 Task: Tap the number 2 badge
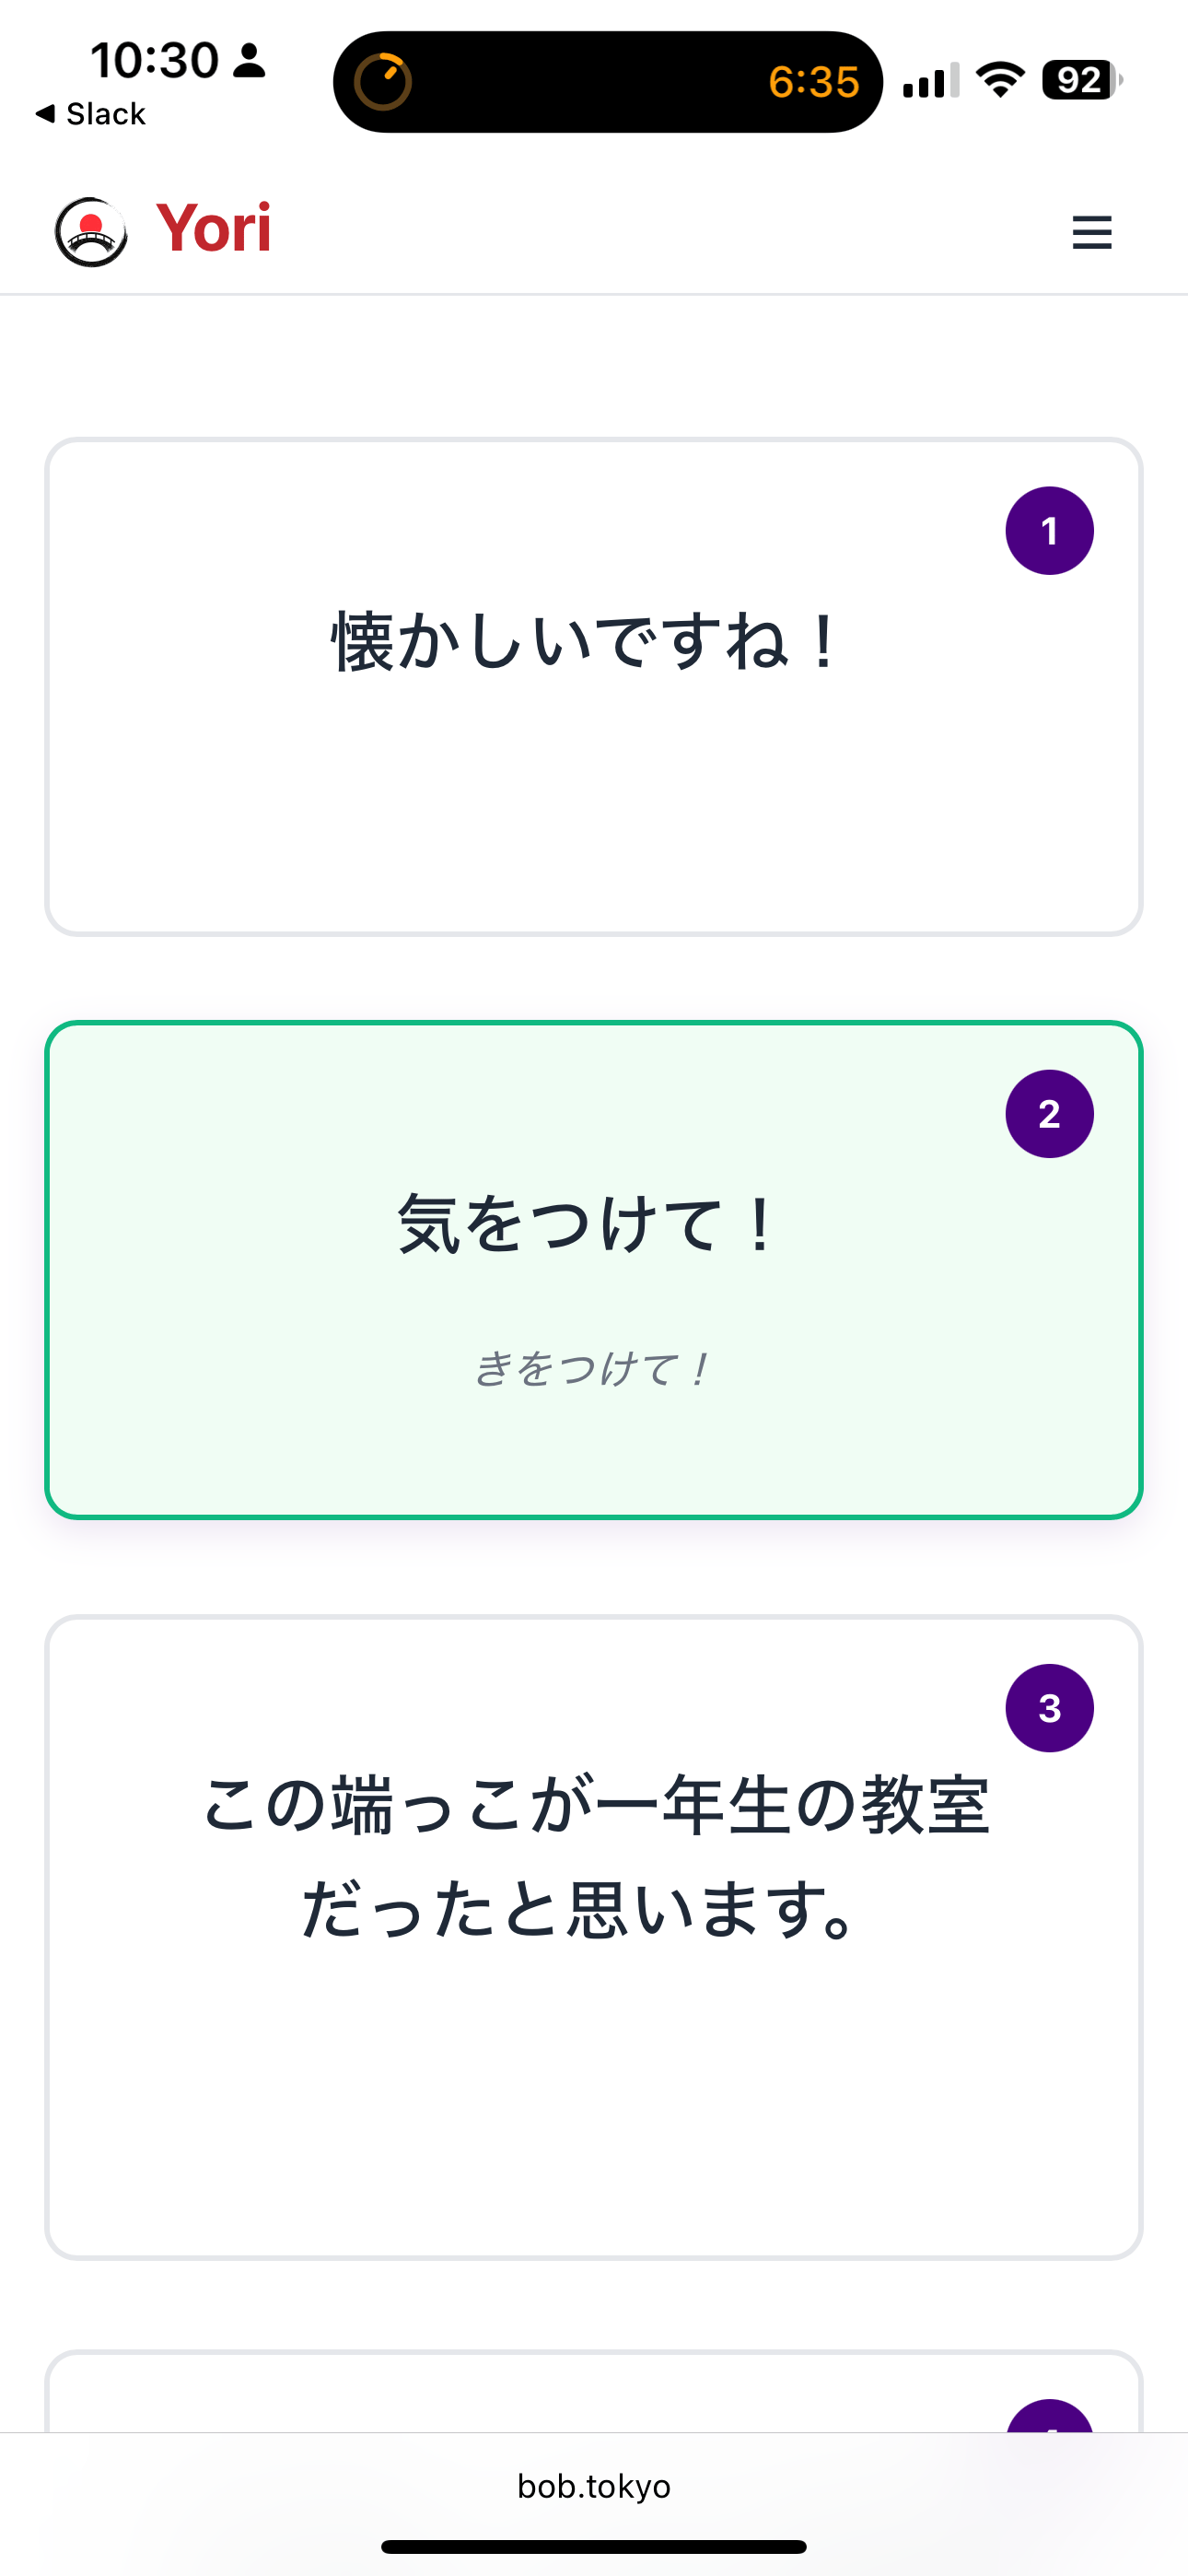[1049, 1114]
